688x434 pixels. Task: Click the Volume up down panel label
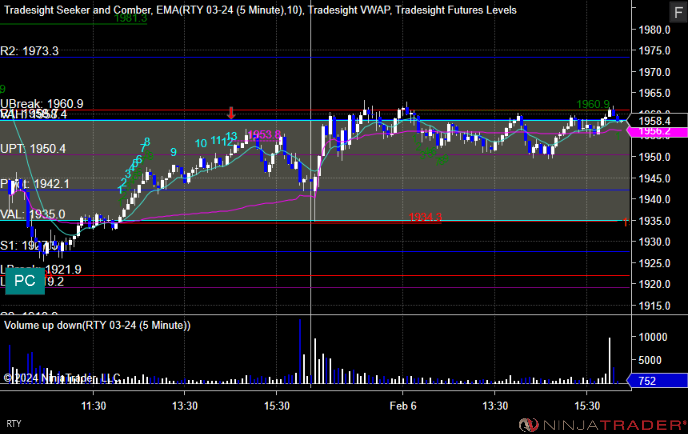(x=97, y=325)
